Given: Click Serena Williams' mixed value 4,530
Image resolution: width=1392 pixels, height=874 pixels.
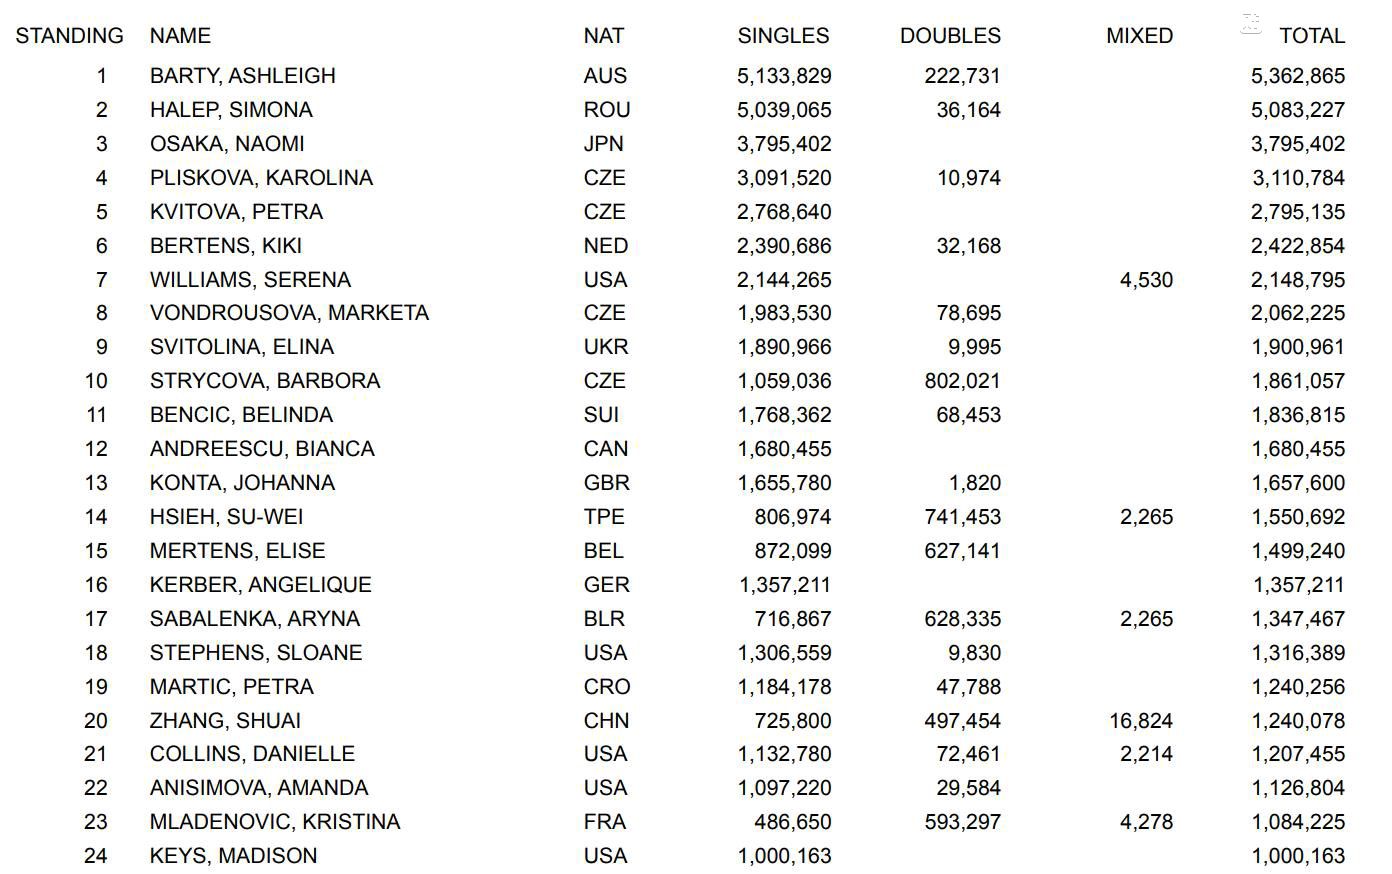Looking at the screenshot, I should coord(1146,280).
